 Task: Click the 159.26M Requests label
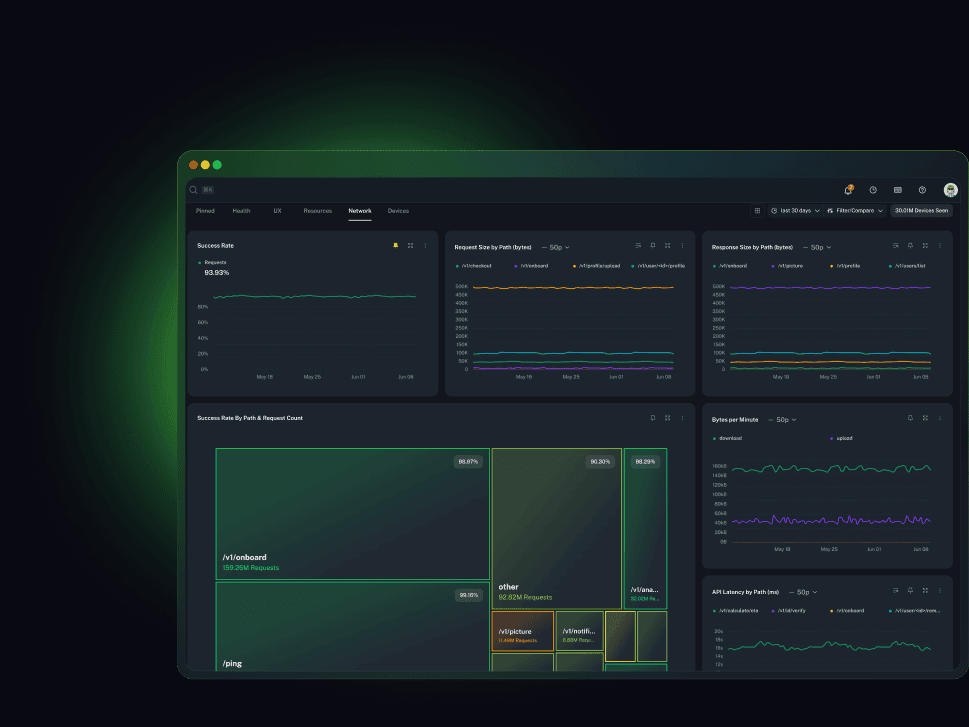pos(251,568)
